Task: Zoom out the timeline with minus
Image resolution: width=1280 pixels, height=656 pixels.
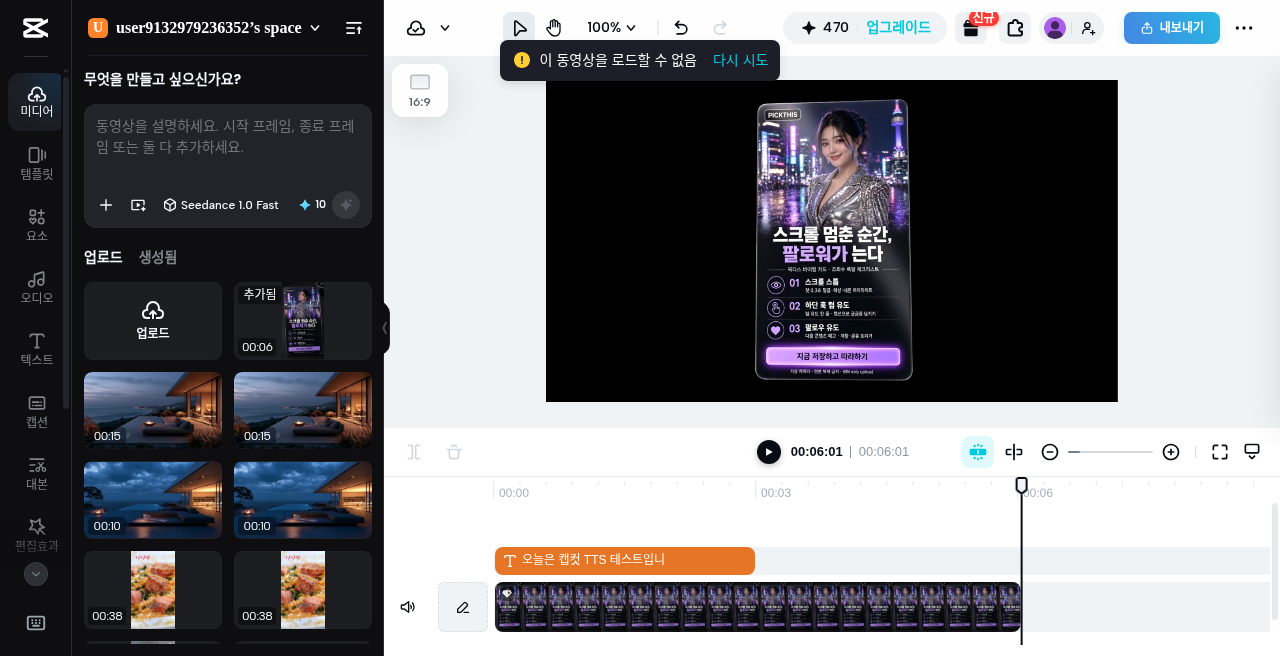Action: click(1050, 452)
